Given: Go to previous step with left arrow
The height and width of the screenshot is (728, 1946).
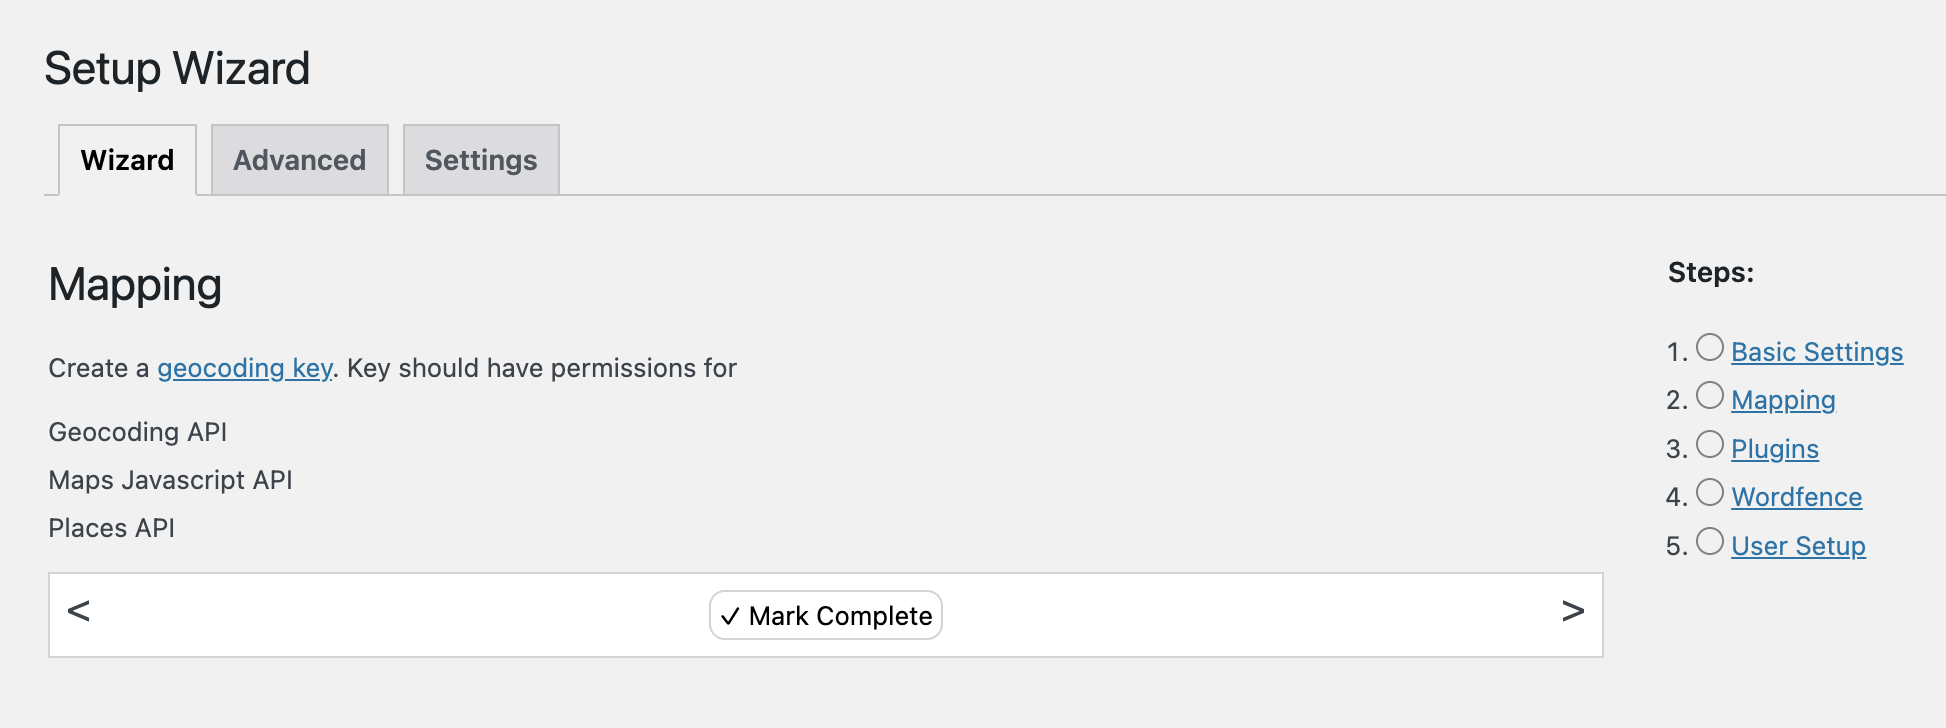Looking at the screenshot, I should (79, 611).
